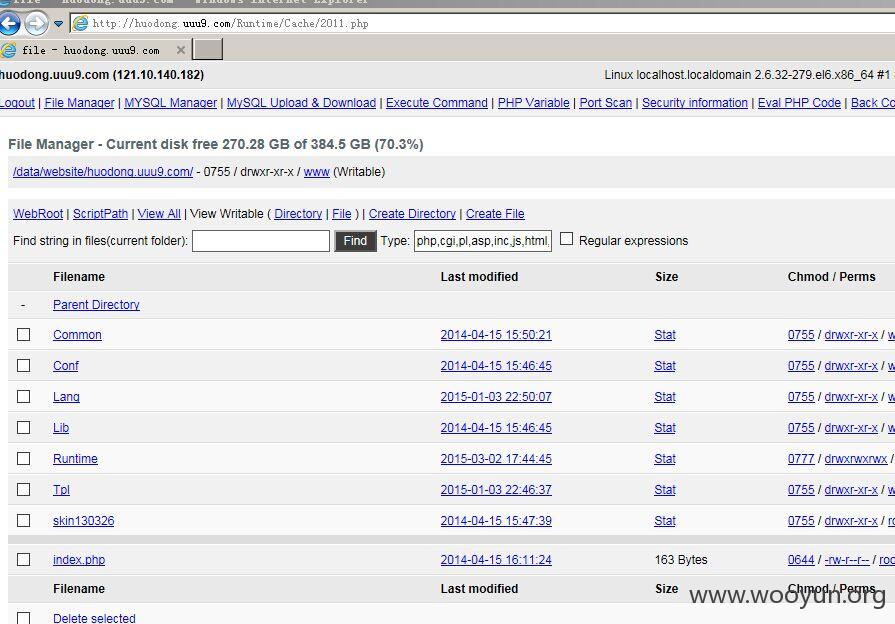This screenshot has width=895, height=624.
Task: Open the Conf folder
Action: click(66, 366)
